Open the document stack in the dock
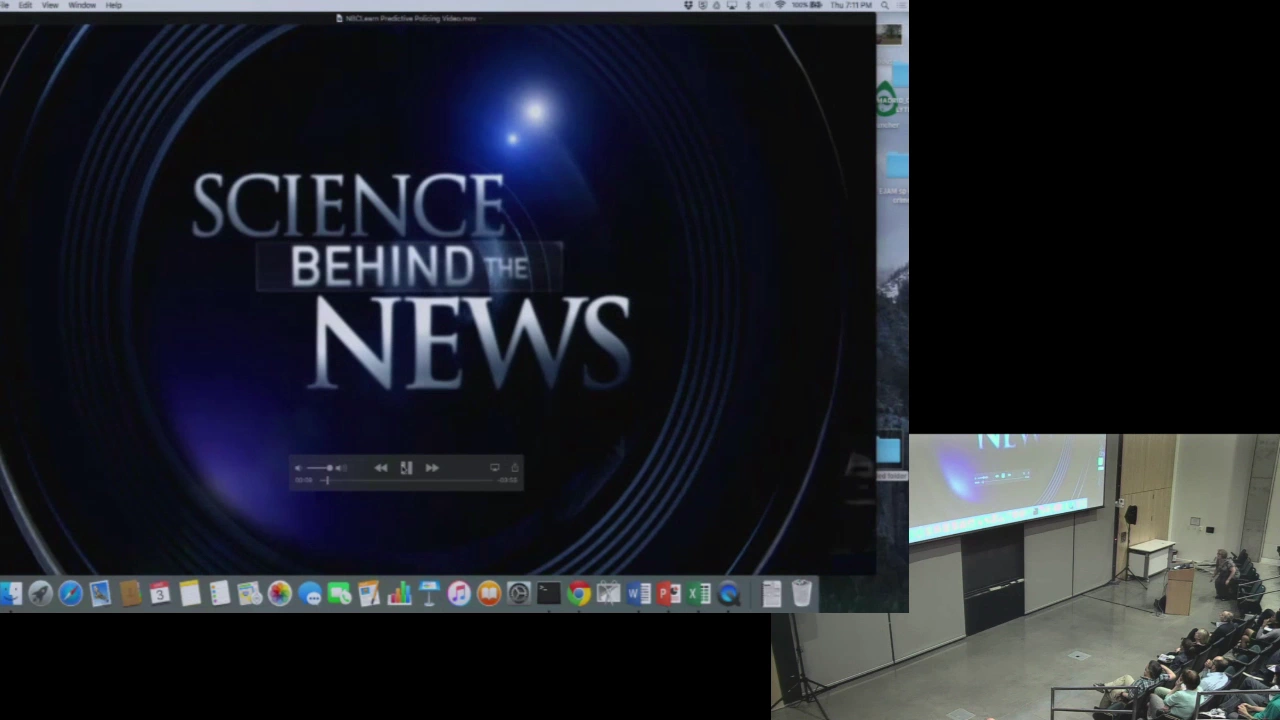1280x720 pixels. [772, 593]
